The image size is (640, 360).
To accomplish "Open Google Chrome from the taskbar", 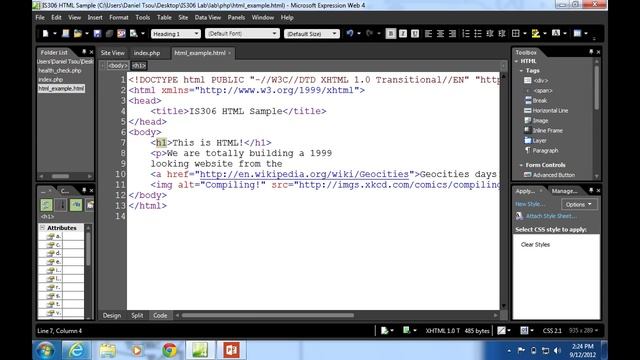I will point(169,350).
